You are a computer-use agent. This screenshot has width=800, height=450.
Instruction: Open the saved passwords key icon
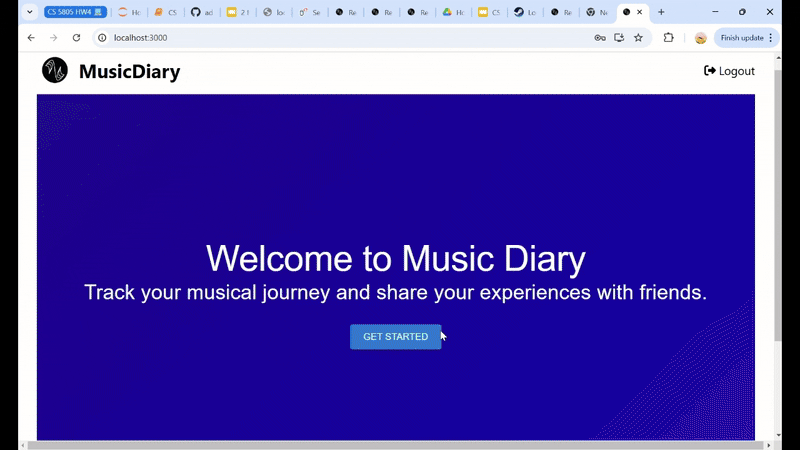coord(600,38)
